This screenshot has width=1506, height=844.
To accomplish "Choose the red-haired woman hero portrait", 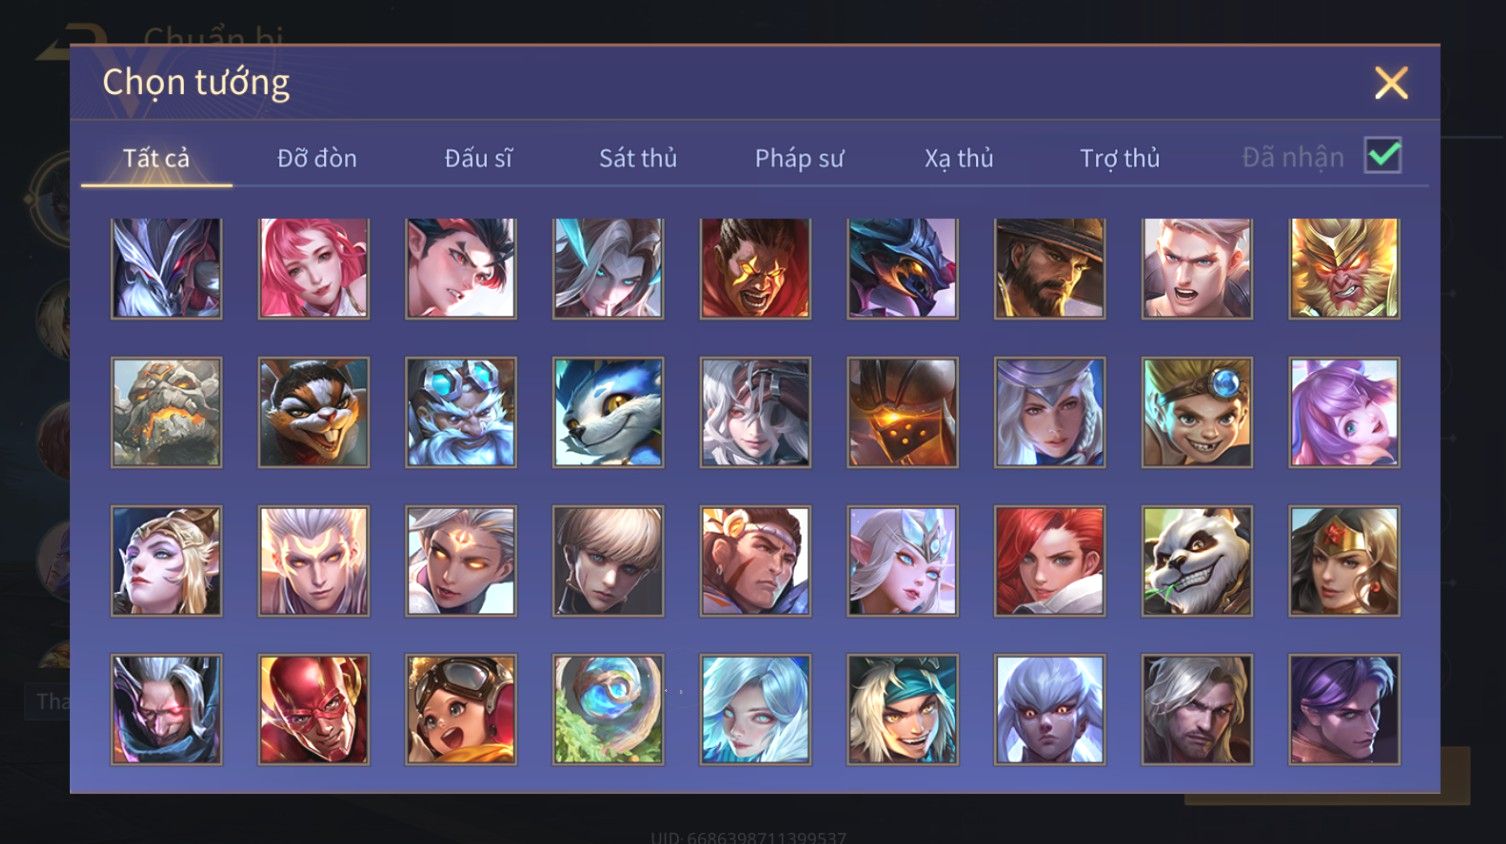I will (1050, 560).
